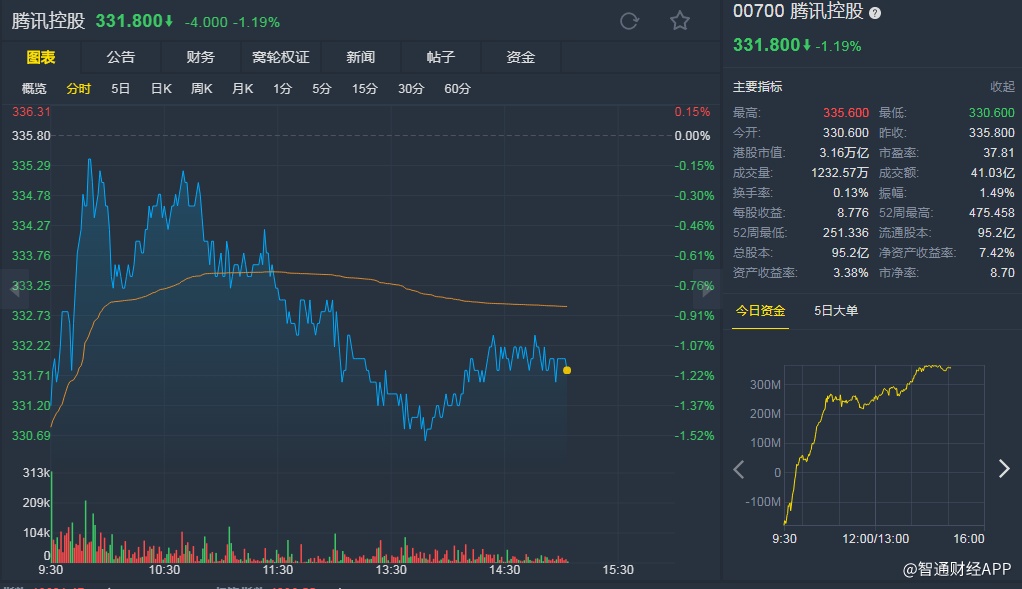Click the yellow latest price dot
Screen dimensions: 1022x589
point(567,370)
